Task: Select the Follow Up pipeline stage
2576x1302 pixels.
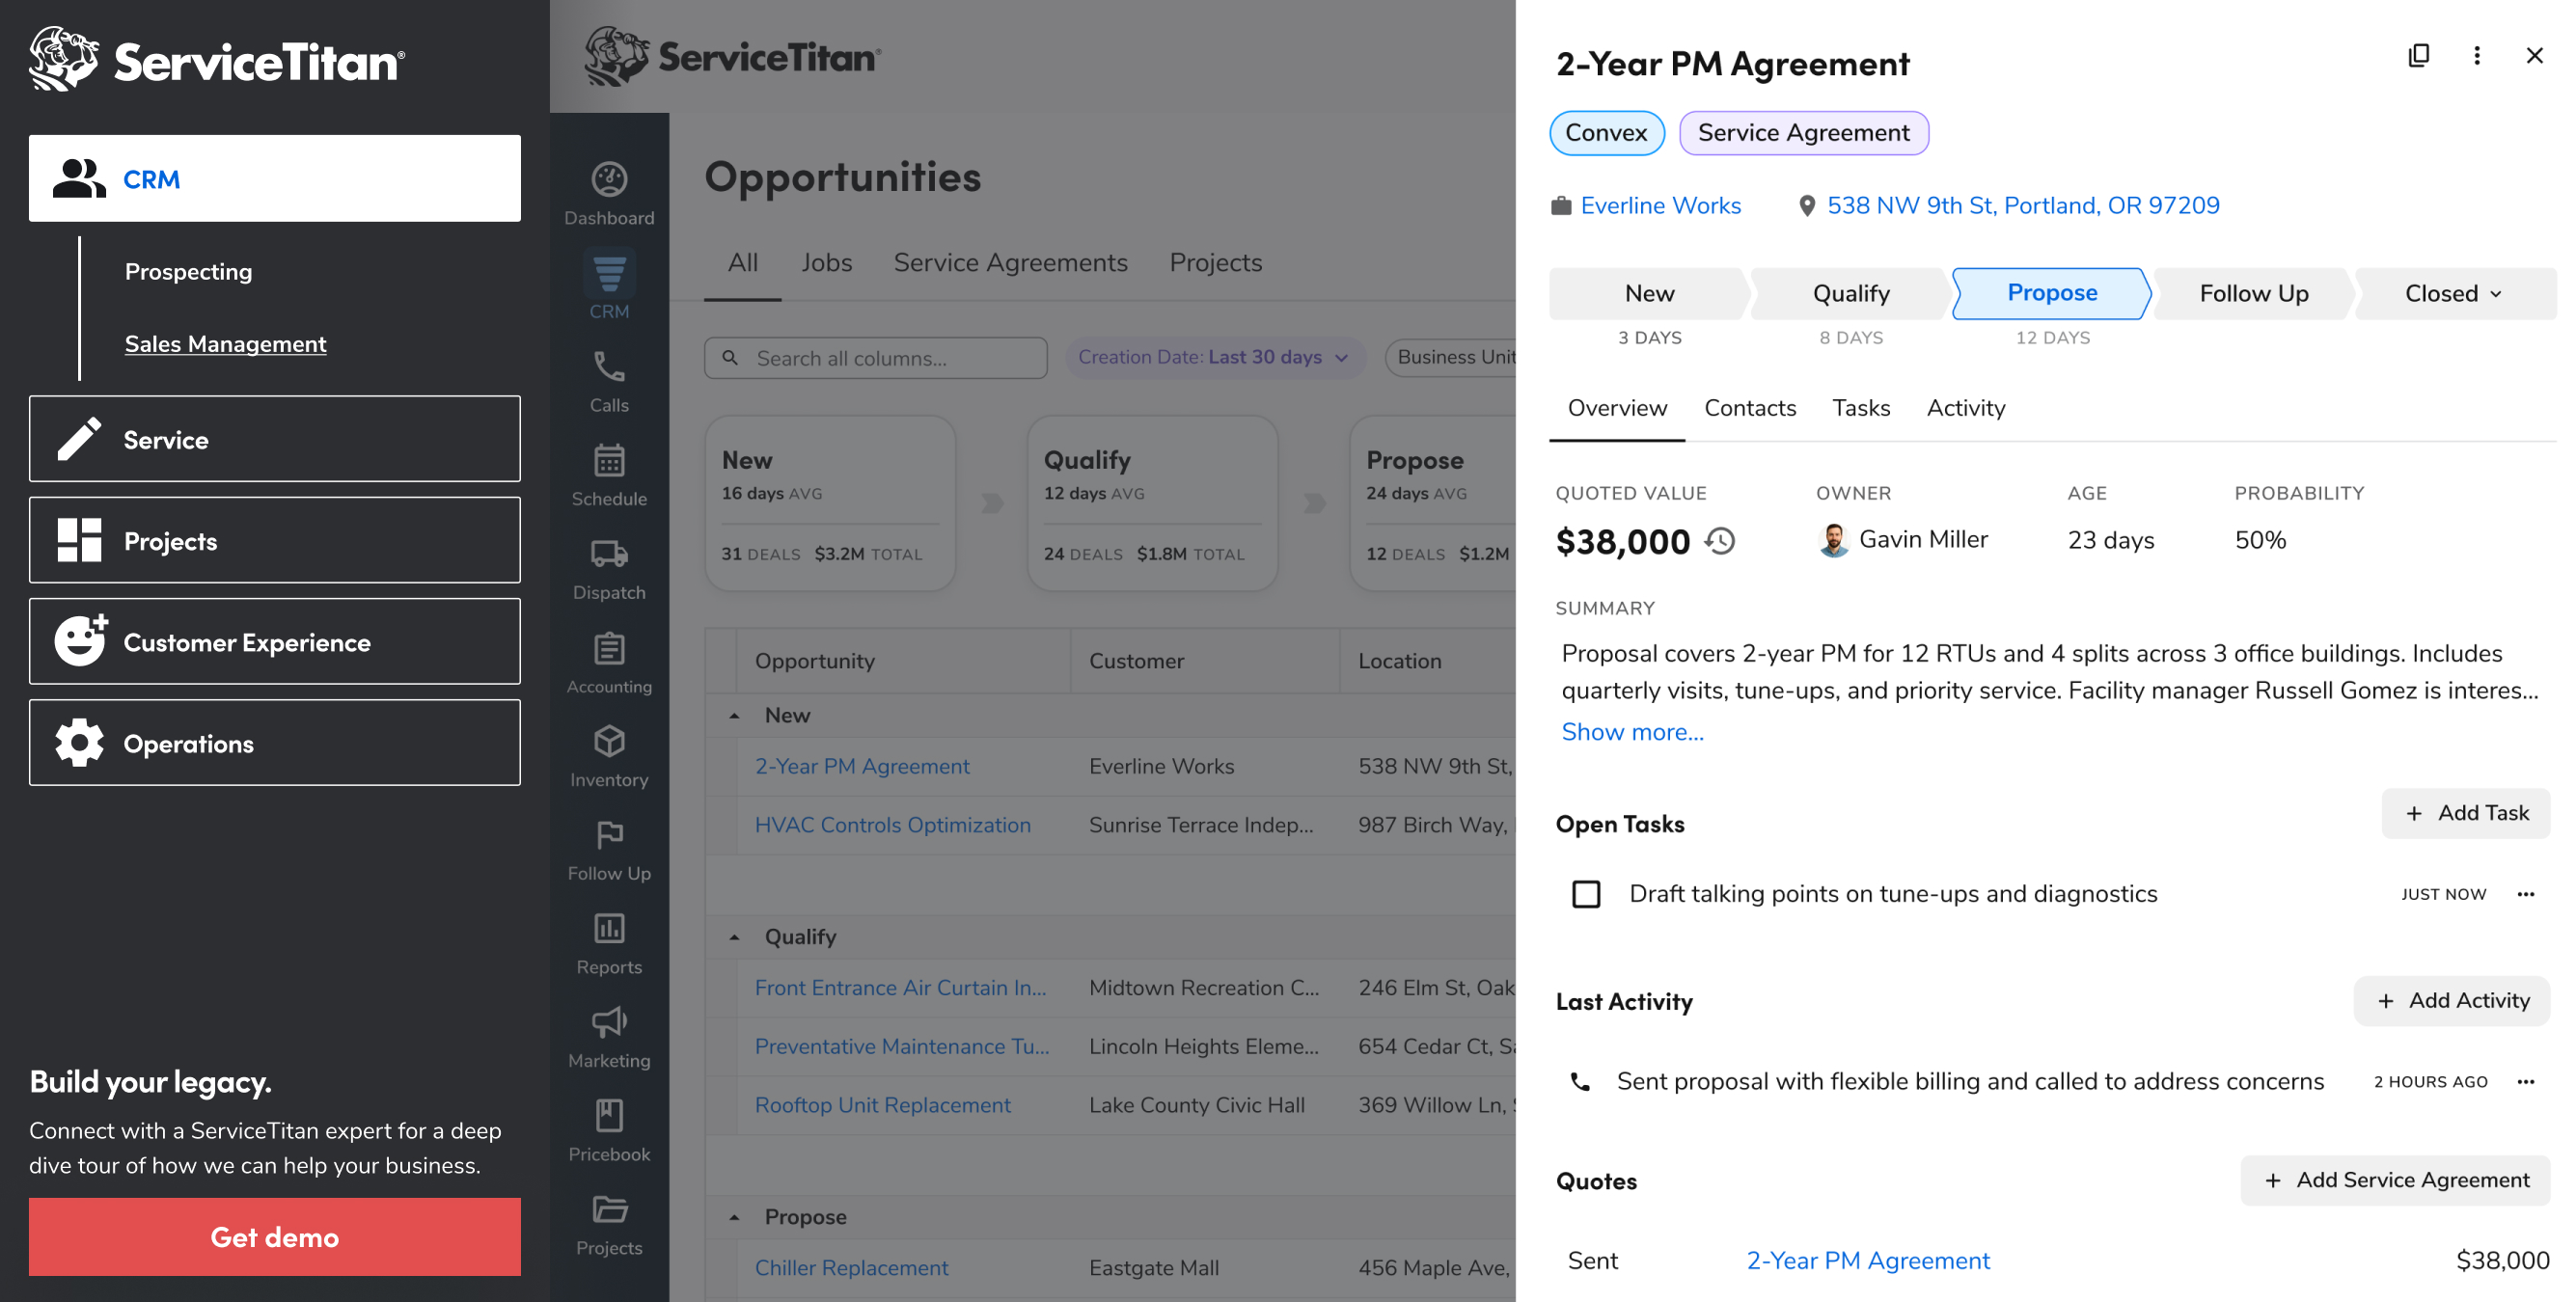Action: coord(2253,293)
